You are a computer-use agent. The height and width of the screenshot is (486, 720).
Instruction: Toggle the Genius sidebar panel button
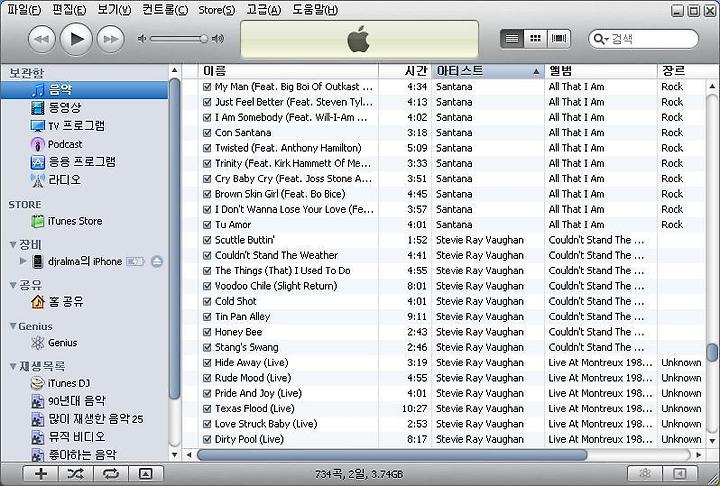[681, 474]
